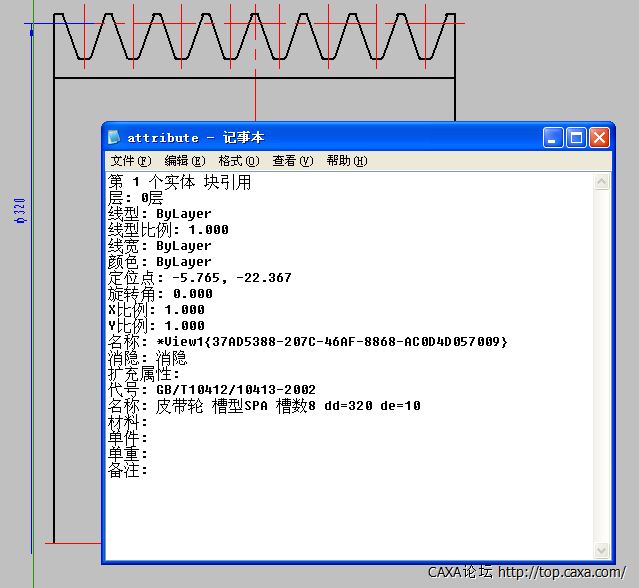Click the Notepad icon in title bar

point(115,138)
